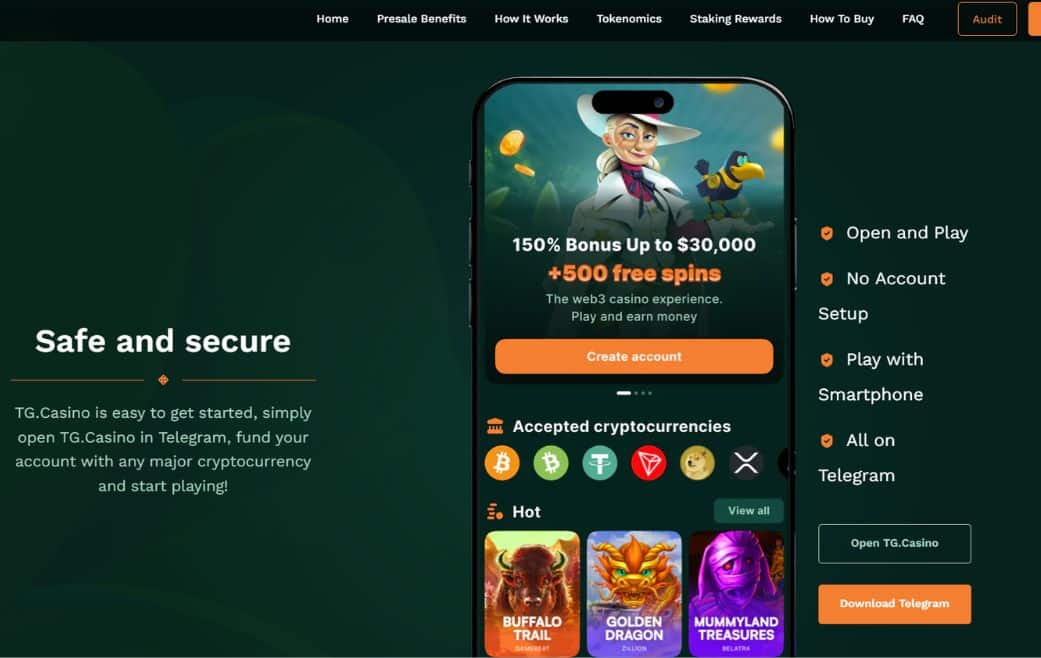The width and height of the screenshot is (1041, 658).
Task: Click the Audit button in header
Action: coord(987,19)
